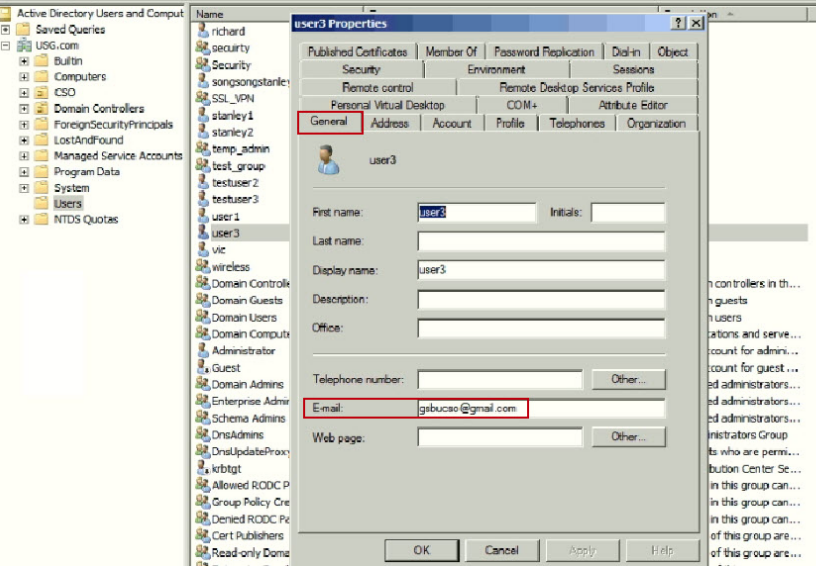Viewport: 816px width, 573px height.
Task: Click the context help question mark button
Action: [678, 23]
